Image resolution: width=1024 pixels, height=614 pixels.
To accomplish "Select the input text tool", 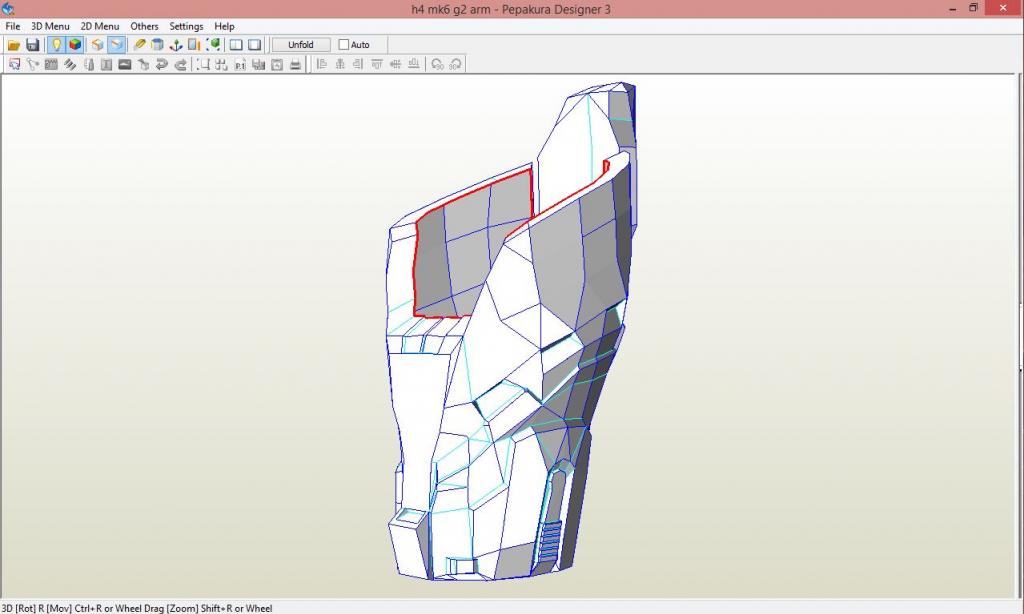I will coord(106,64).
